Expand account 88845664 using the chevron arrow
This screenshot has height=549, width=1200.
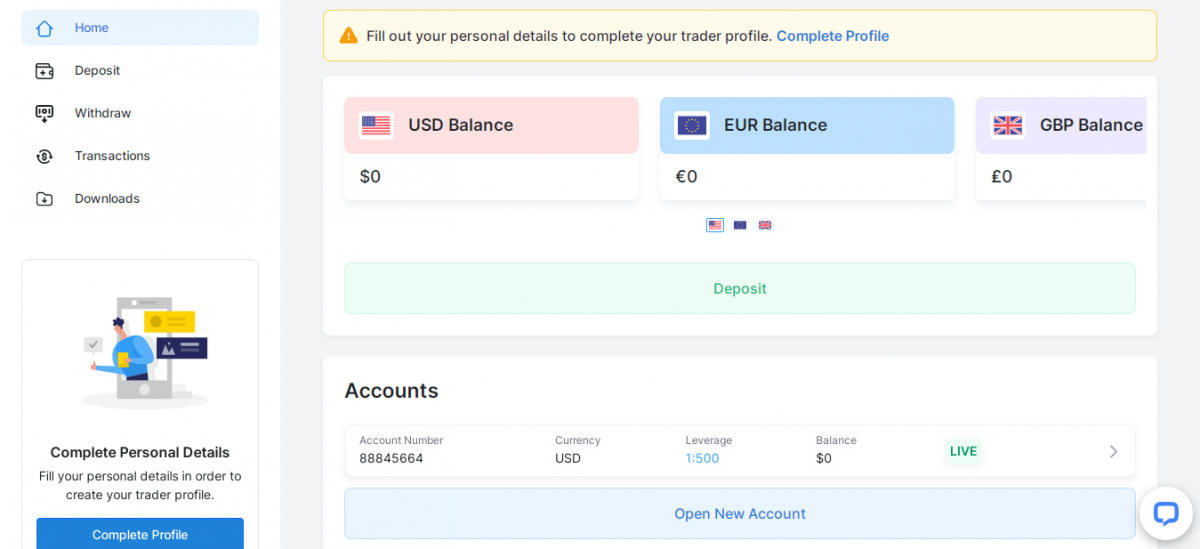click(1113, 451)
